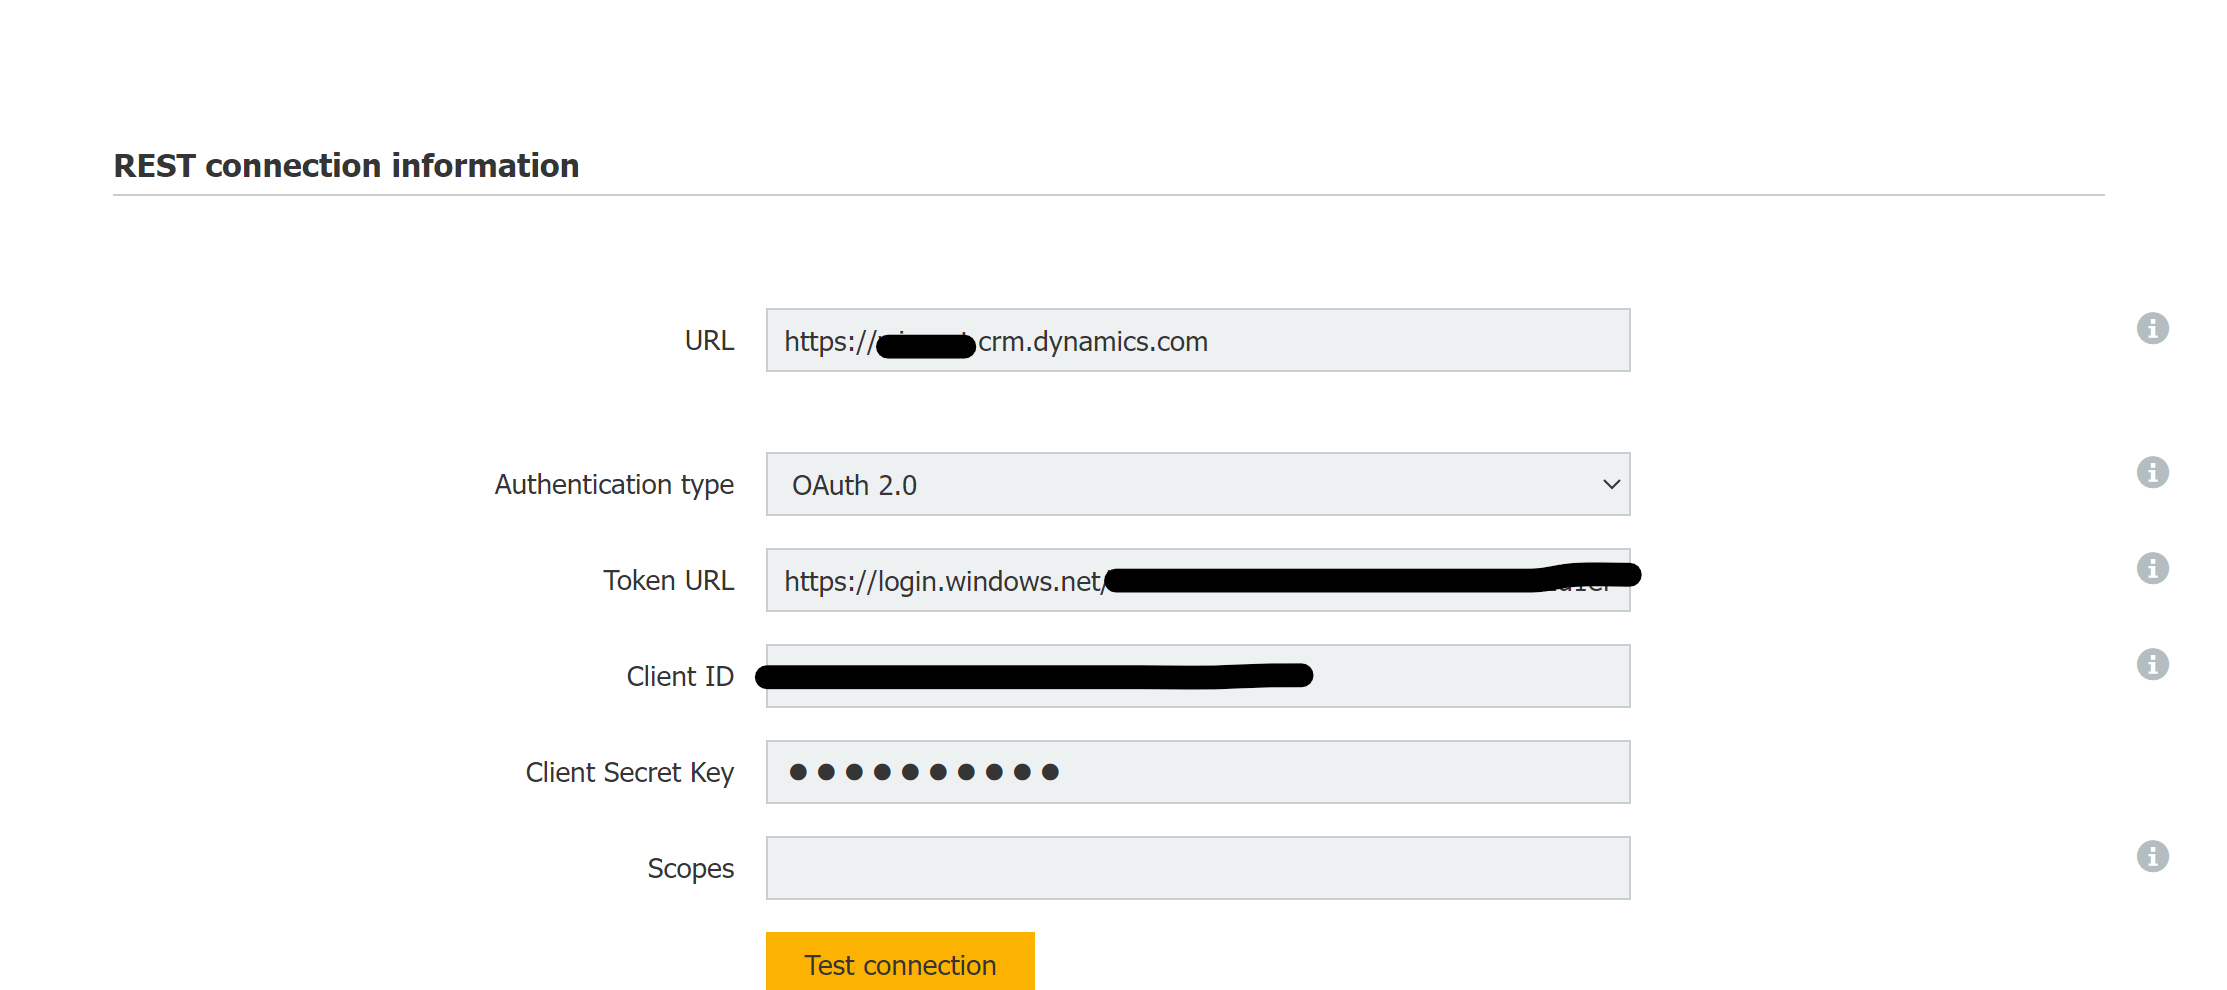Click the REST connection information heading
The width and height of the screenshot is (2227, 990).
coord(346,166)
